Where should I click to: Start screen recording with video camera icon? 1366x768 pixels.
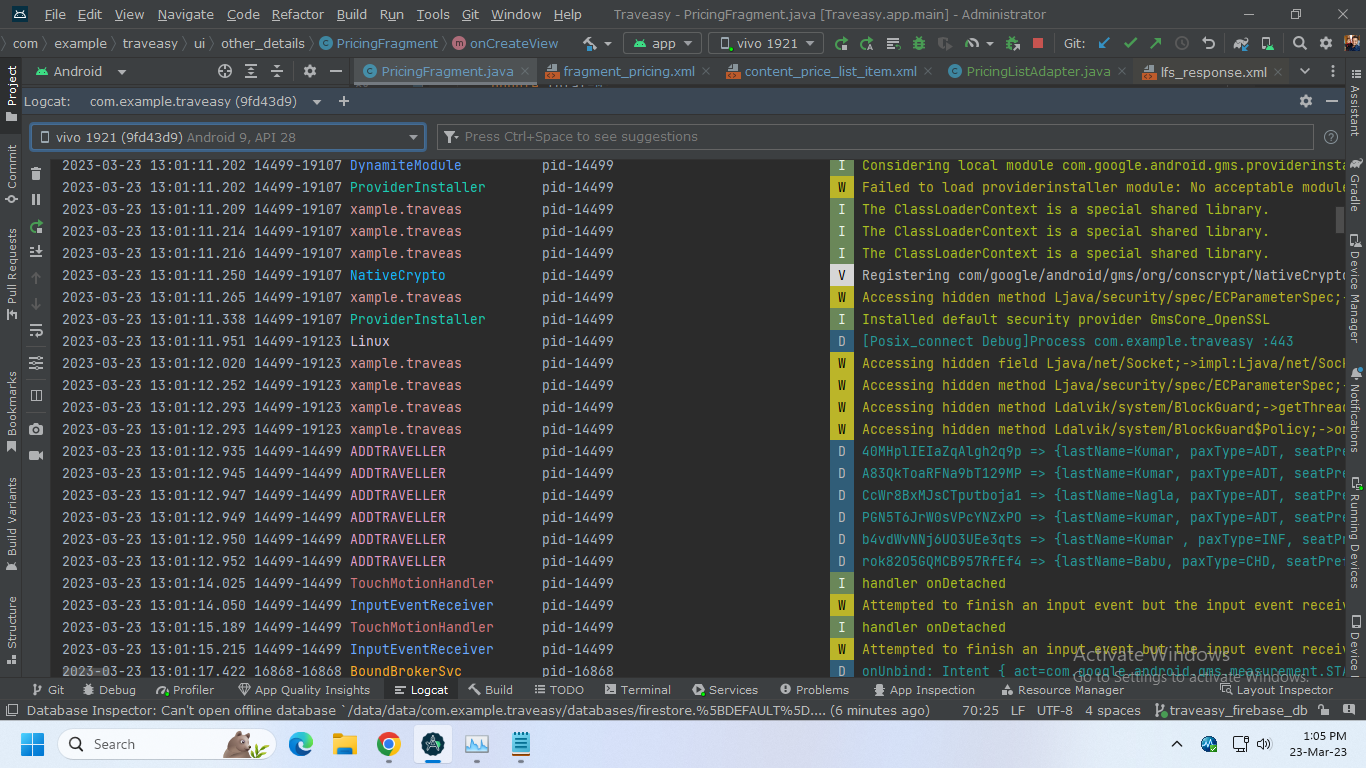click(36, 455)
